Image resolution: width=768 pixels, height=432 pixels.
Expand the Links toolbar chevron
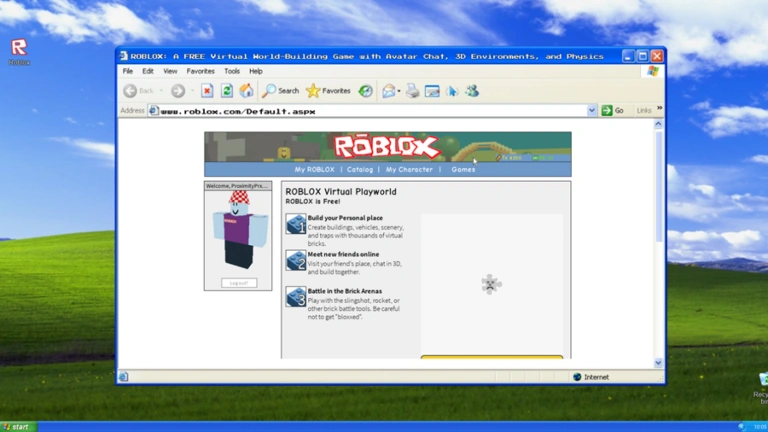tap(659, 109)
